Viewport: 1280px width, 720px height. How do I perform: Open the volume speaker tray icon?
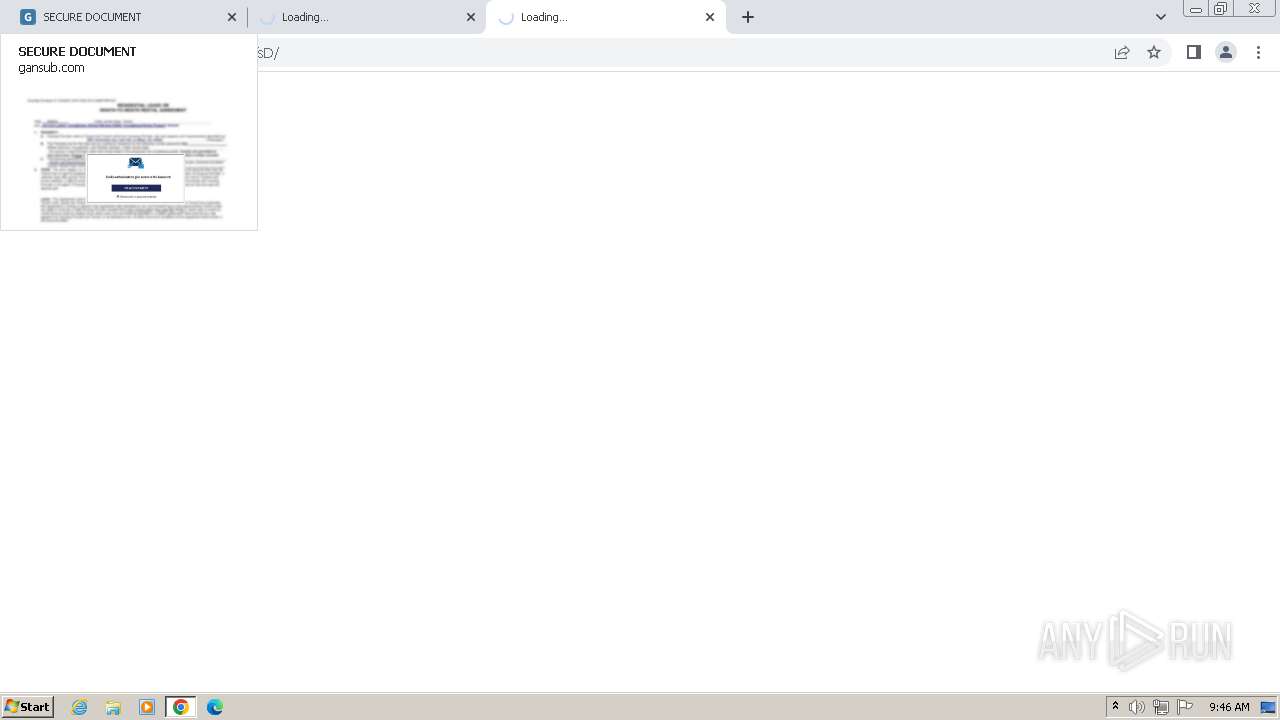1137,707
